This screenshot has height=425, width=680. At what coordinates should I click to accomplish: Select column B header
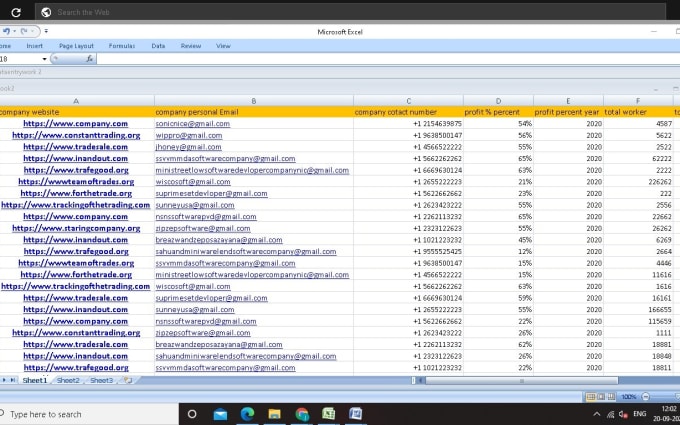(254, 101)
